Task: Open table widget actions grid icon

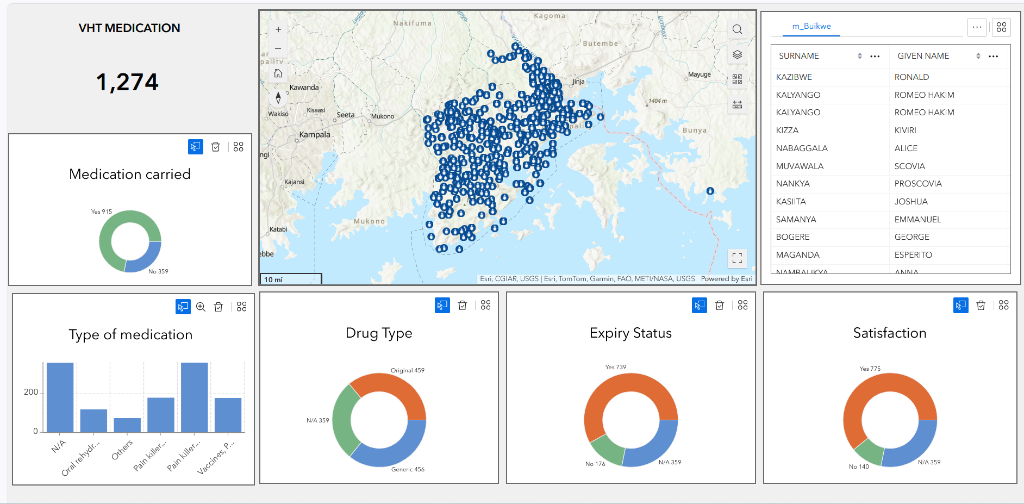Action: 1000,27
